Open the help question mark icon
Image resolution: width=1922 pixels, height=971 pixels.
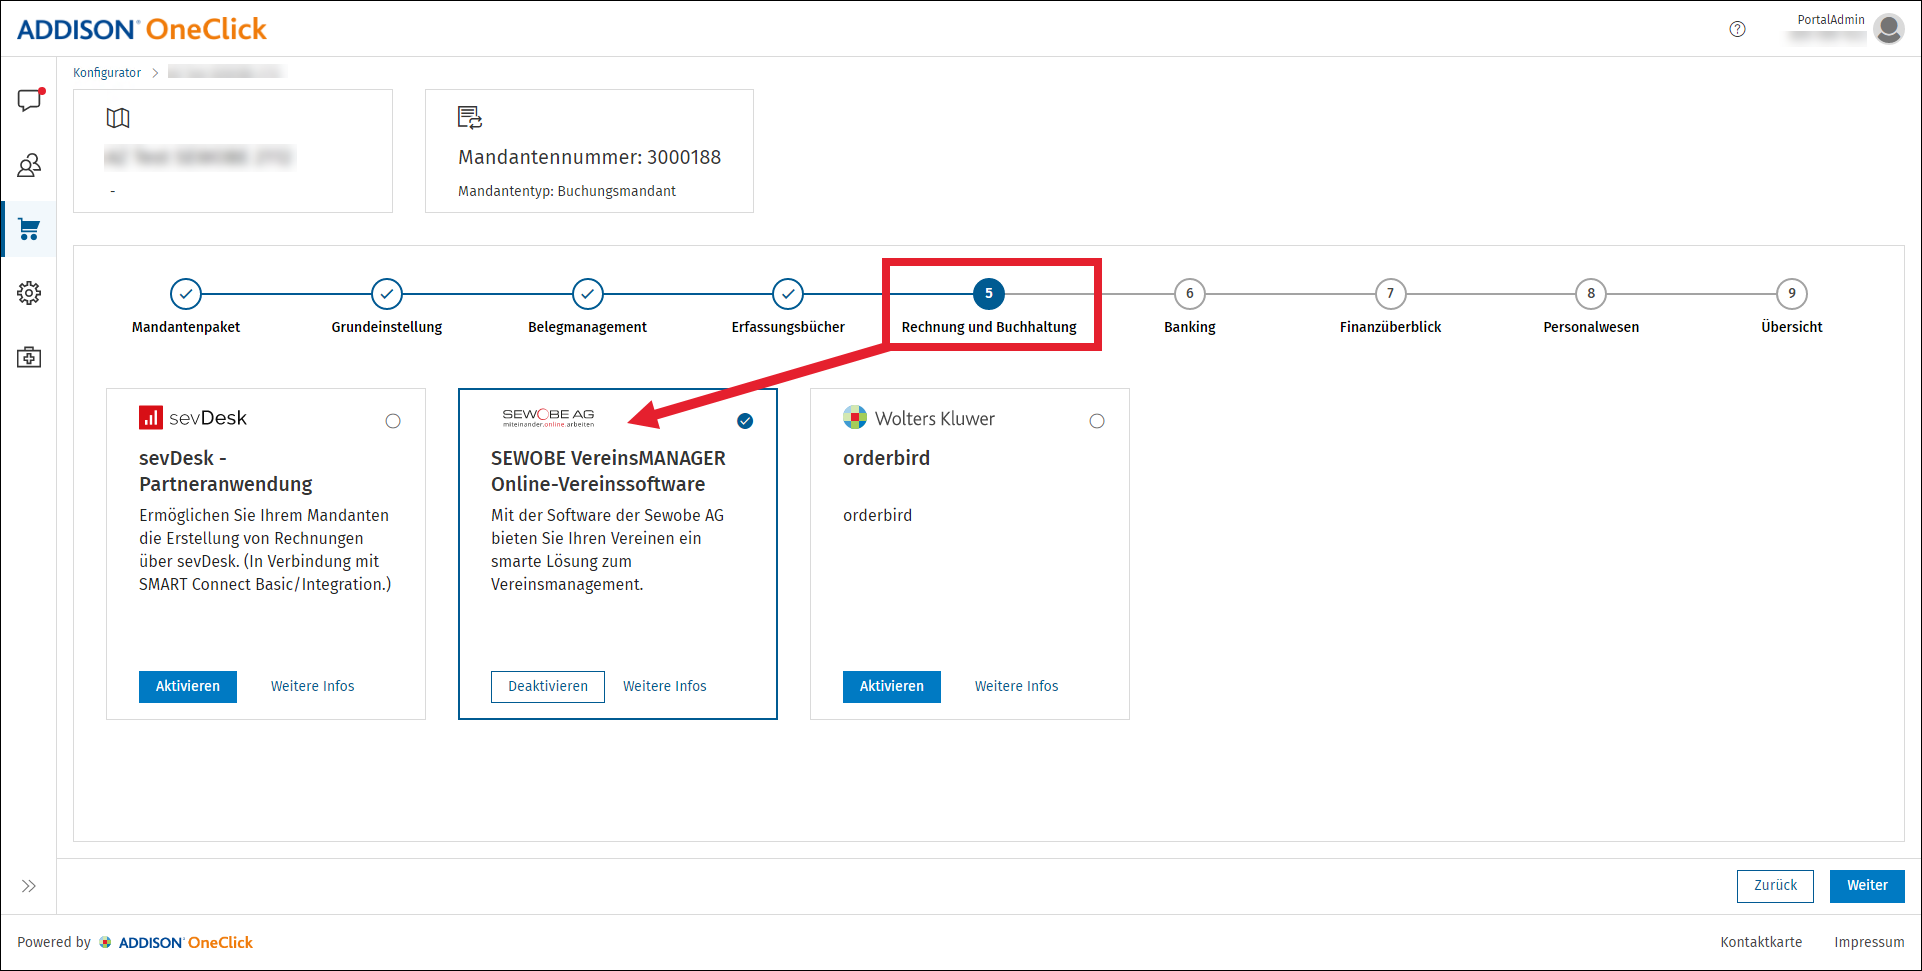click(x=1738, y=29)
